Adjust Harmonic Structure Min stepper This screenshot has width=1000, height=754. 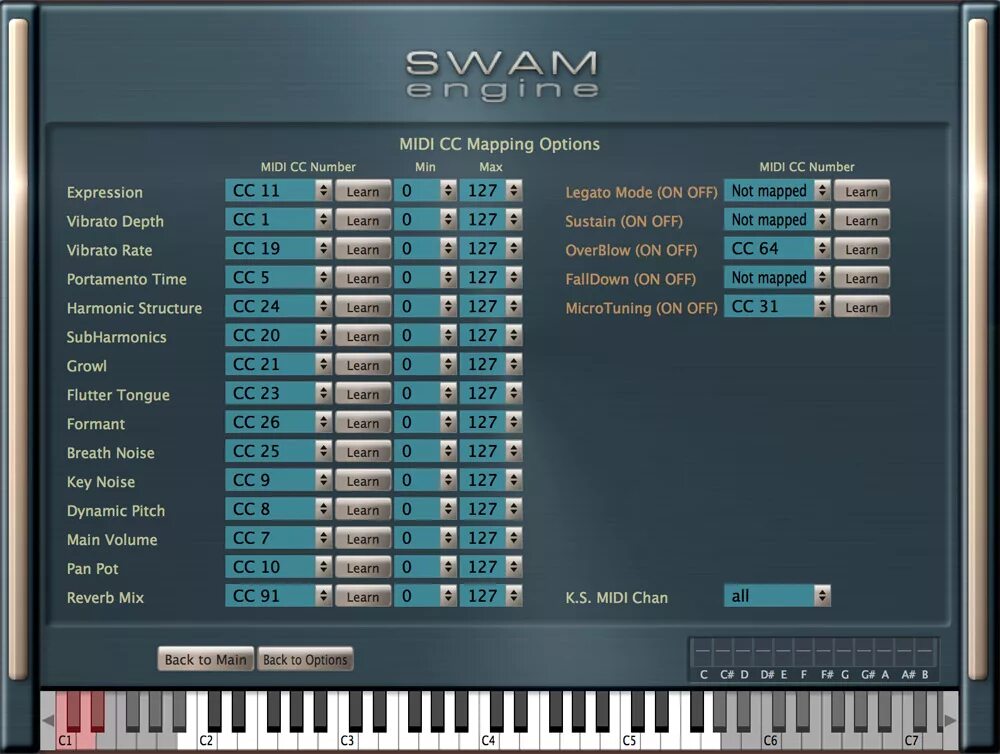point(448,307)
